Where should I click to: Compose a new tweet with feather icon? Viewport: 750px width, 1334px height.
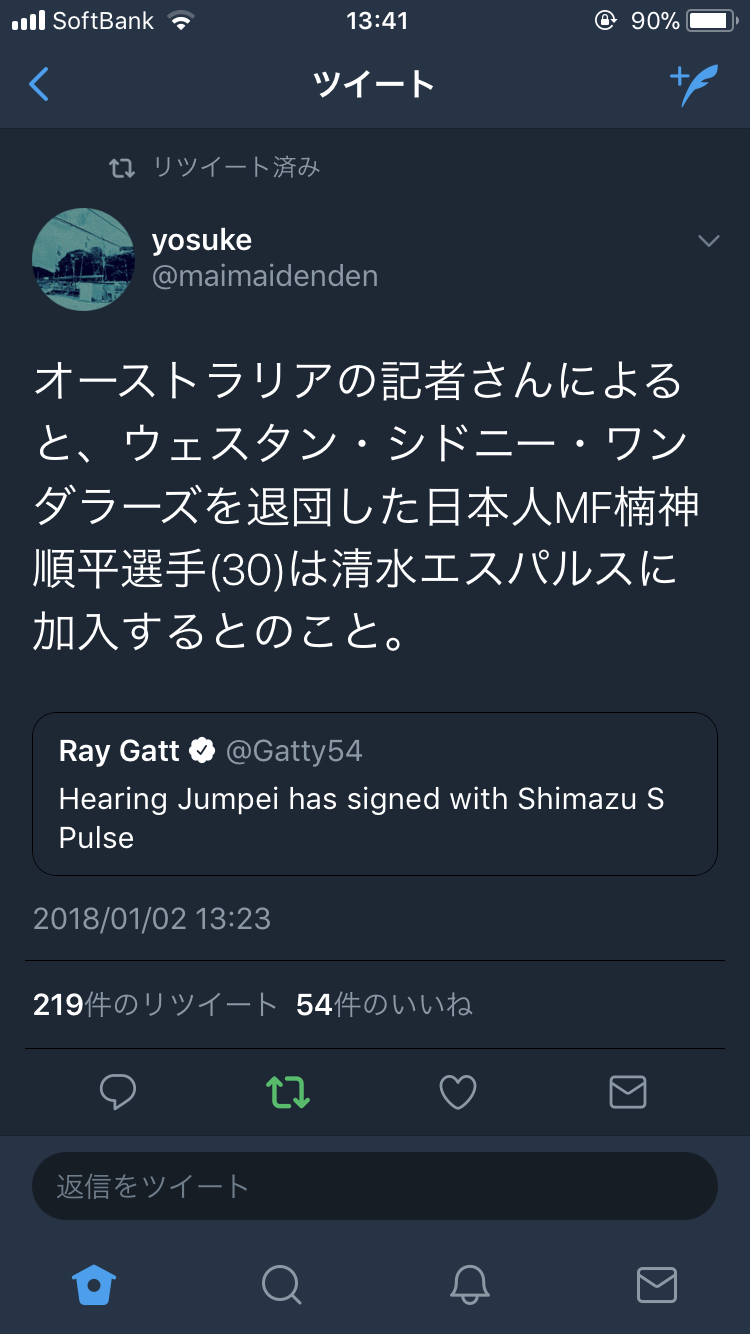694,86
